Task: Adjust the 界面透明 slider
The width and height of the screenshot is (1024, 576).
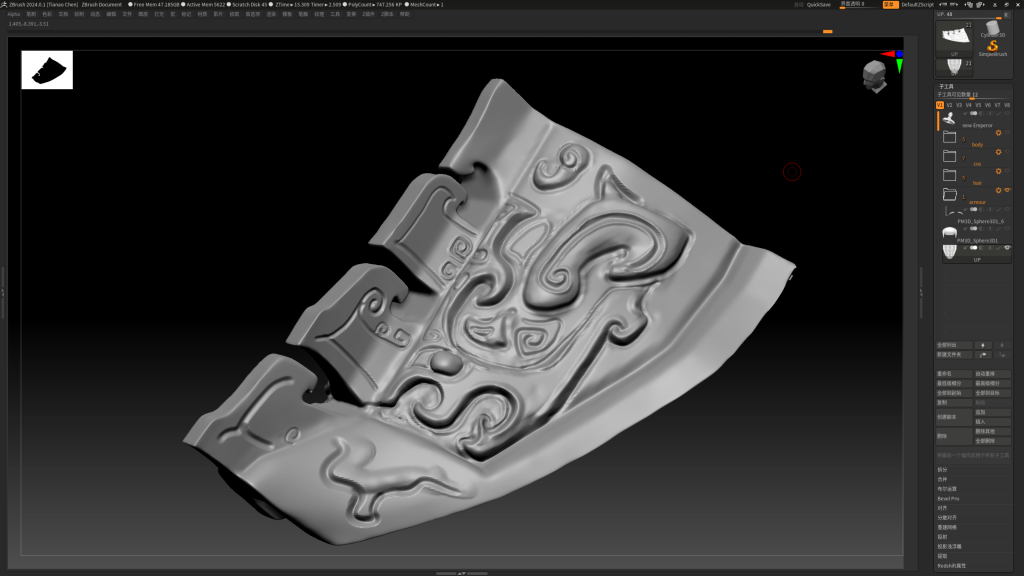Action: tap(858, 5)
